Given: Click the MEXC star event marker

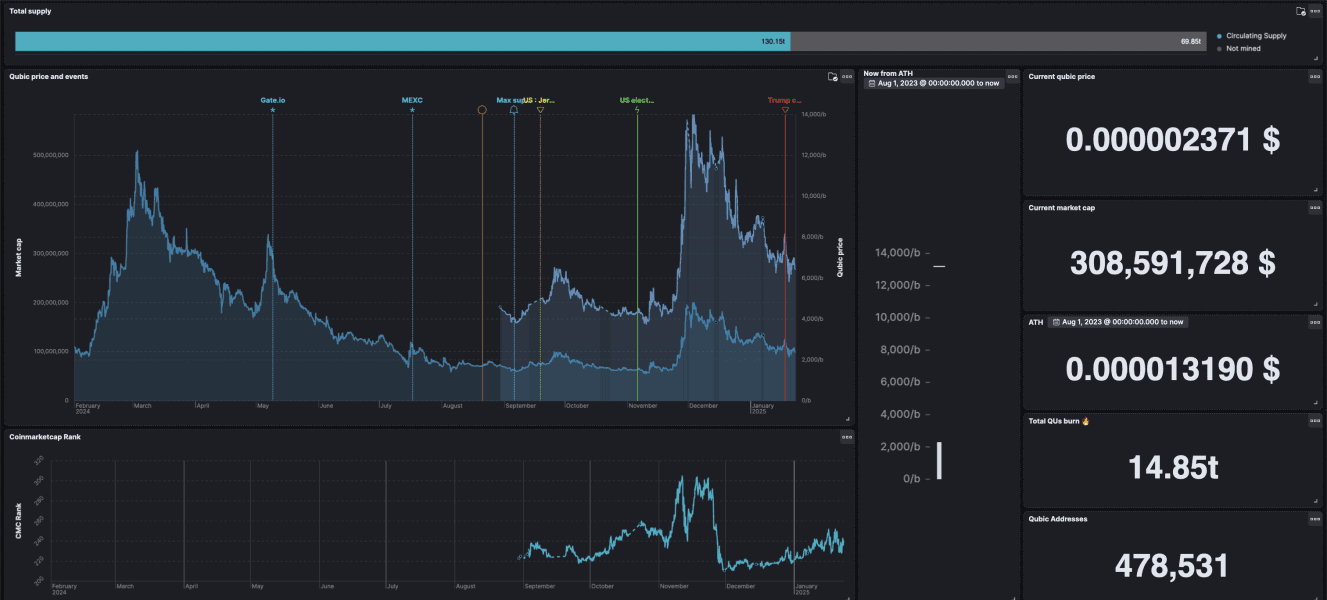Looking at the screenshot, I should [x=413, y=110].
